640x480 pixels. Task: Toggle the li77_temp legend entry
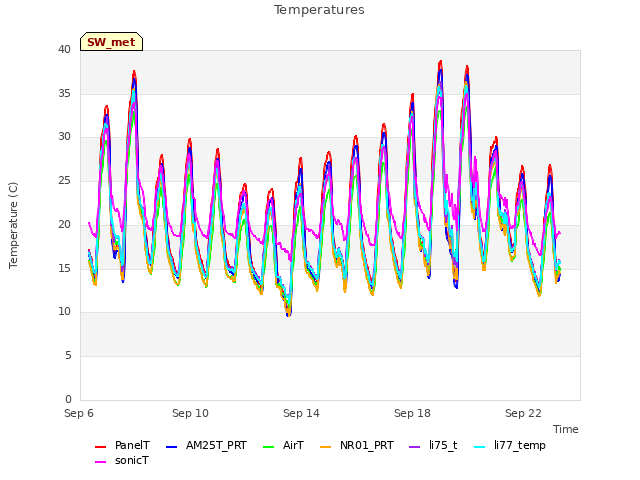click(510, 445)
